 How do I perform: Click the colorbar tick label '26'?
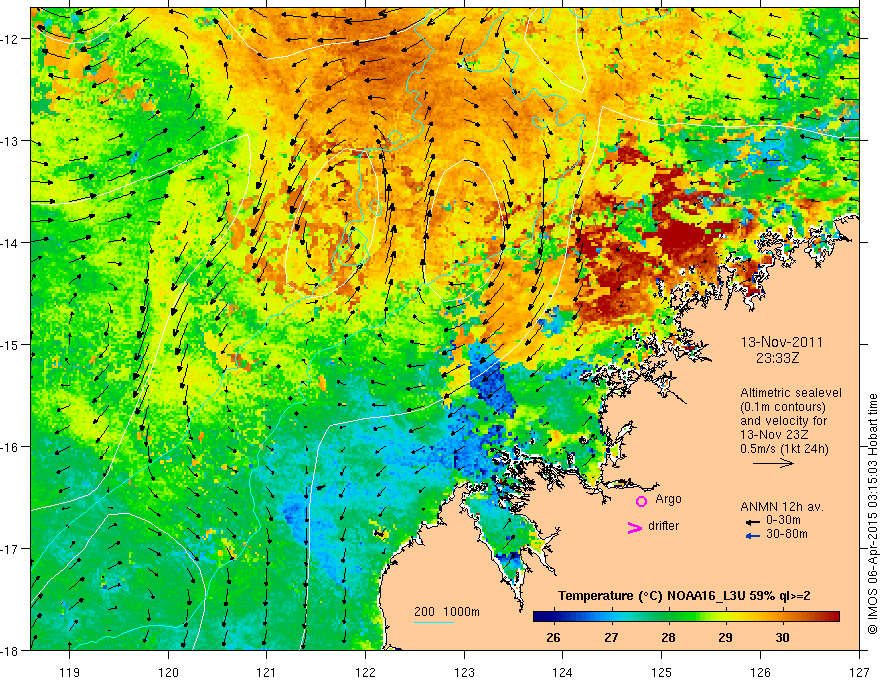[x=553, y=637]
